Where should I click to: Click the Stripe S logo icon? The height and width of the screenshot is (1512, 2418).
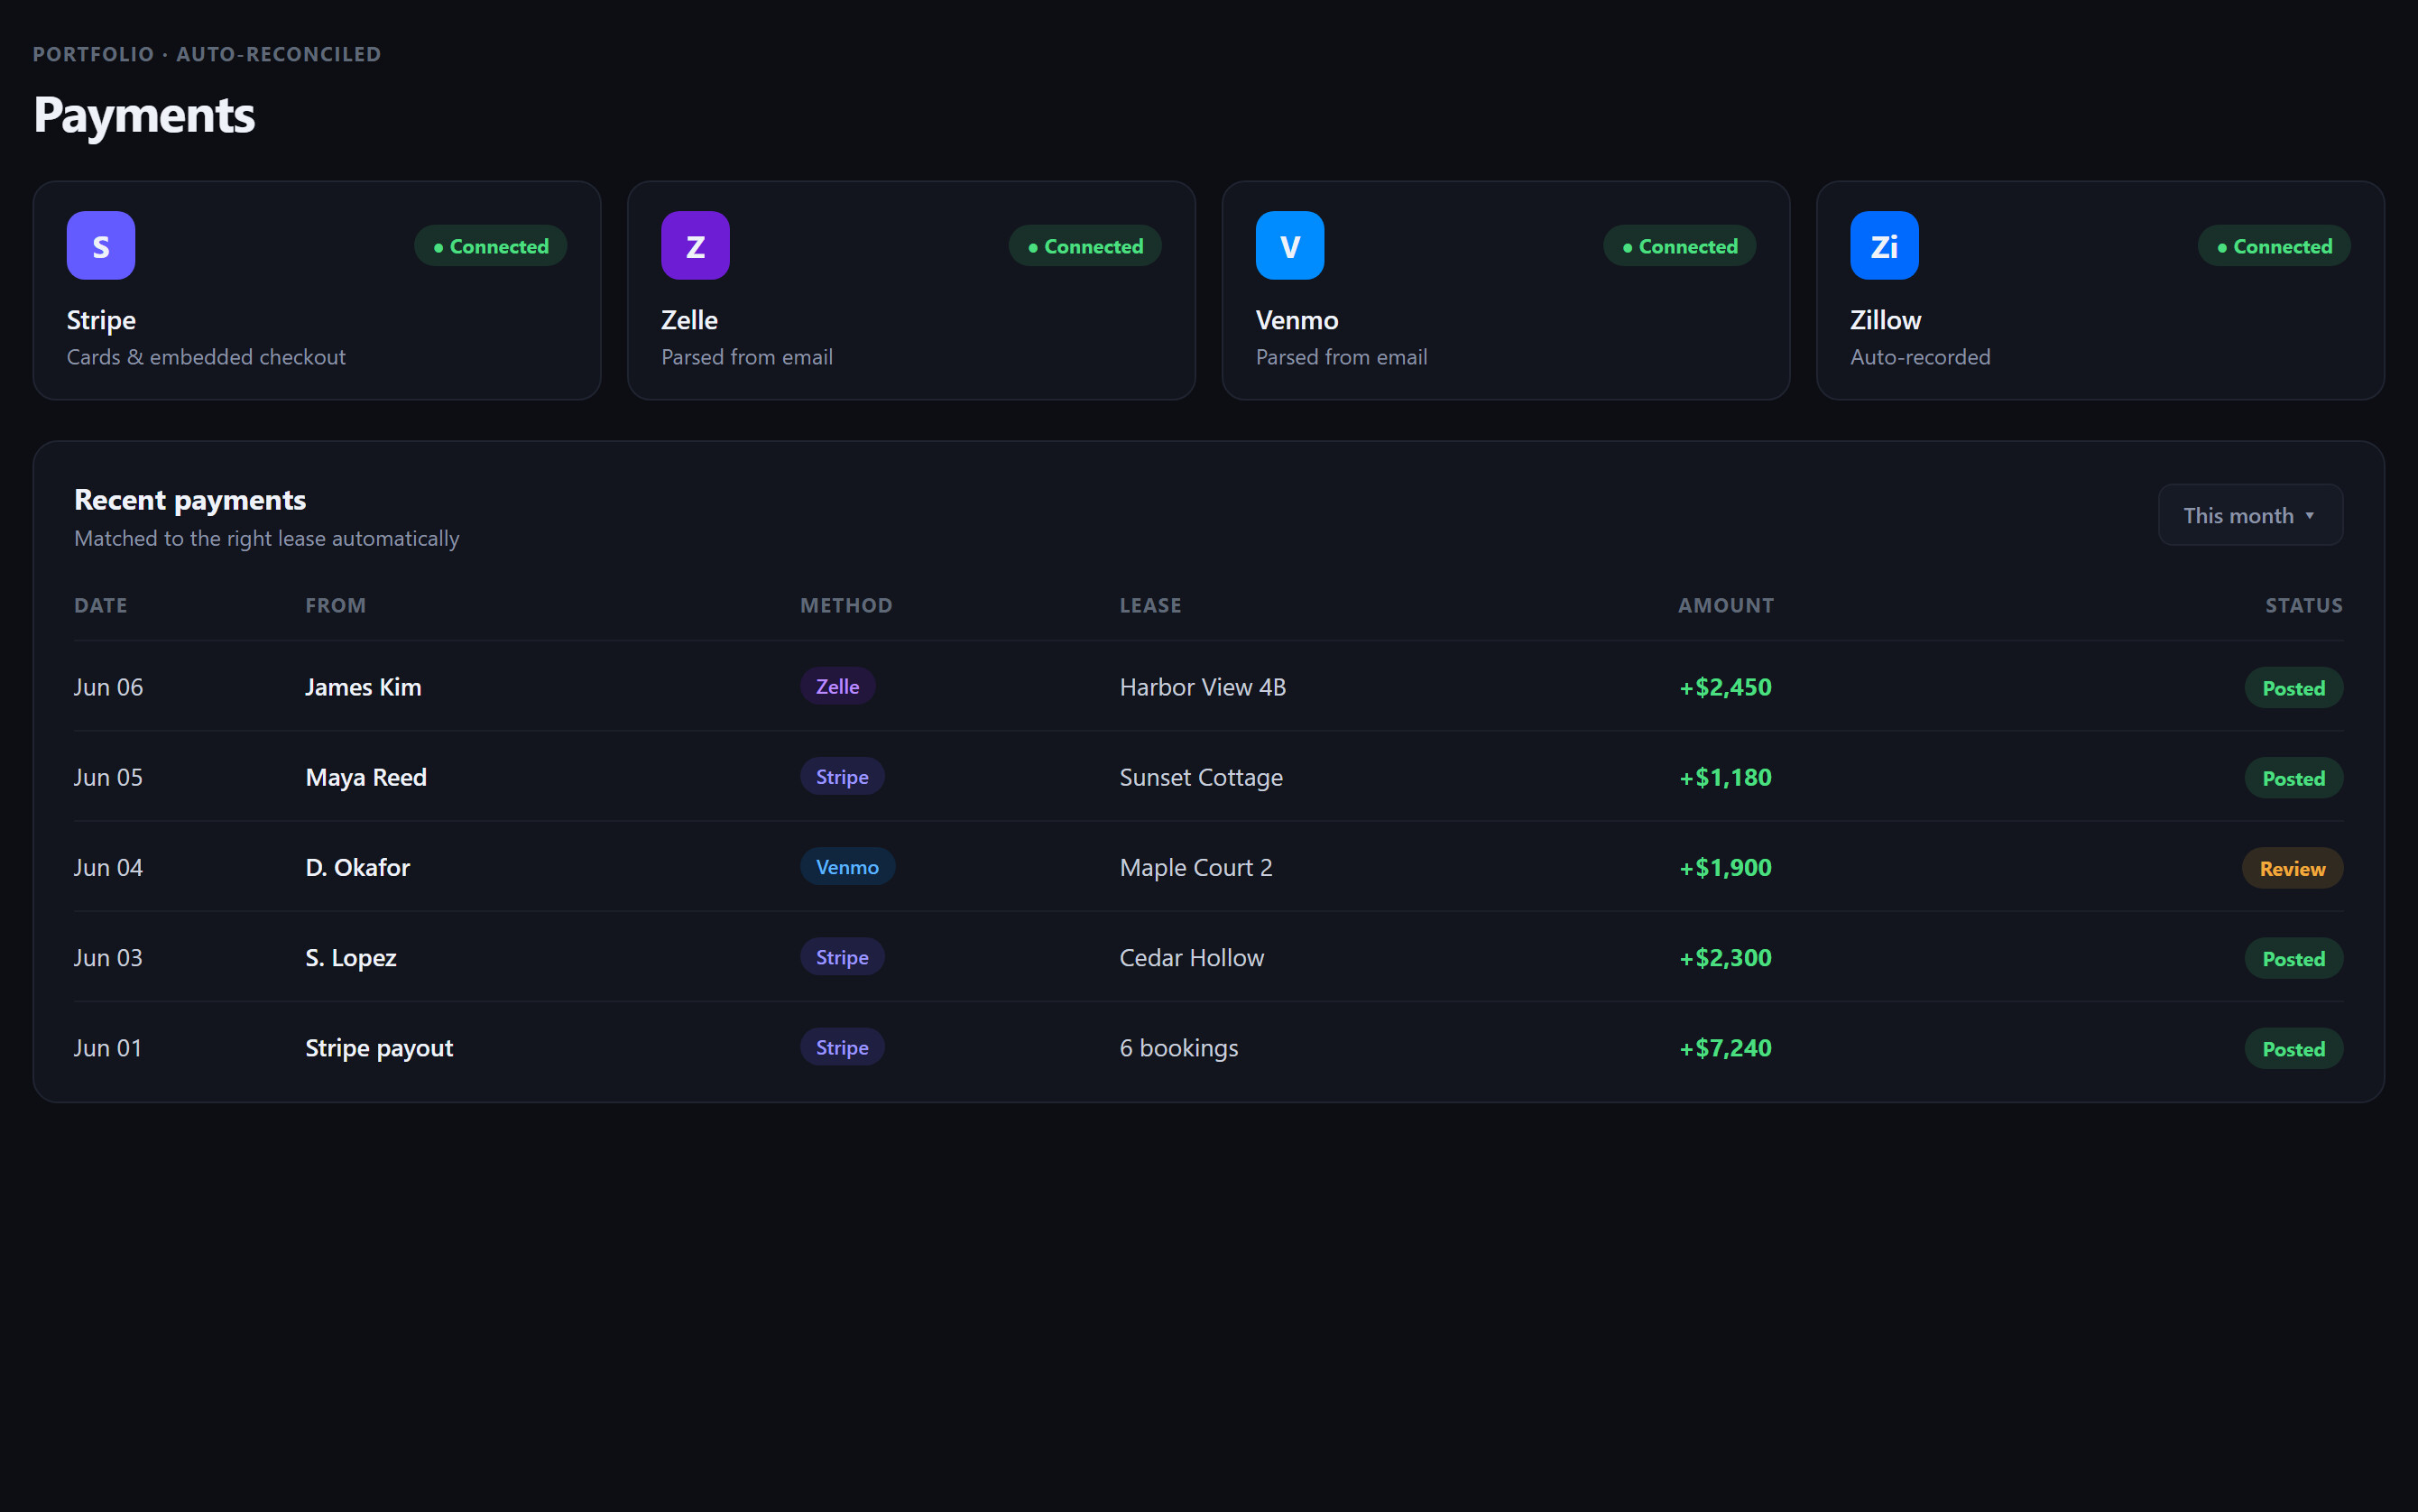[x=101, y=245]
